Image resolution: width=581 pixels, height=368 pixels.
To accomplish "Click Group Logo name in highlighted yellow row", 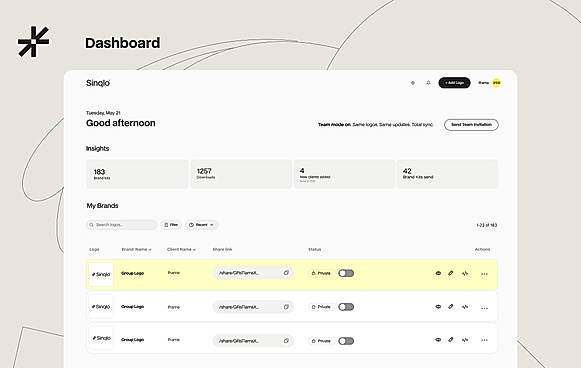I will pyautogui.click(x=133, y=273).
